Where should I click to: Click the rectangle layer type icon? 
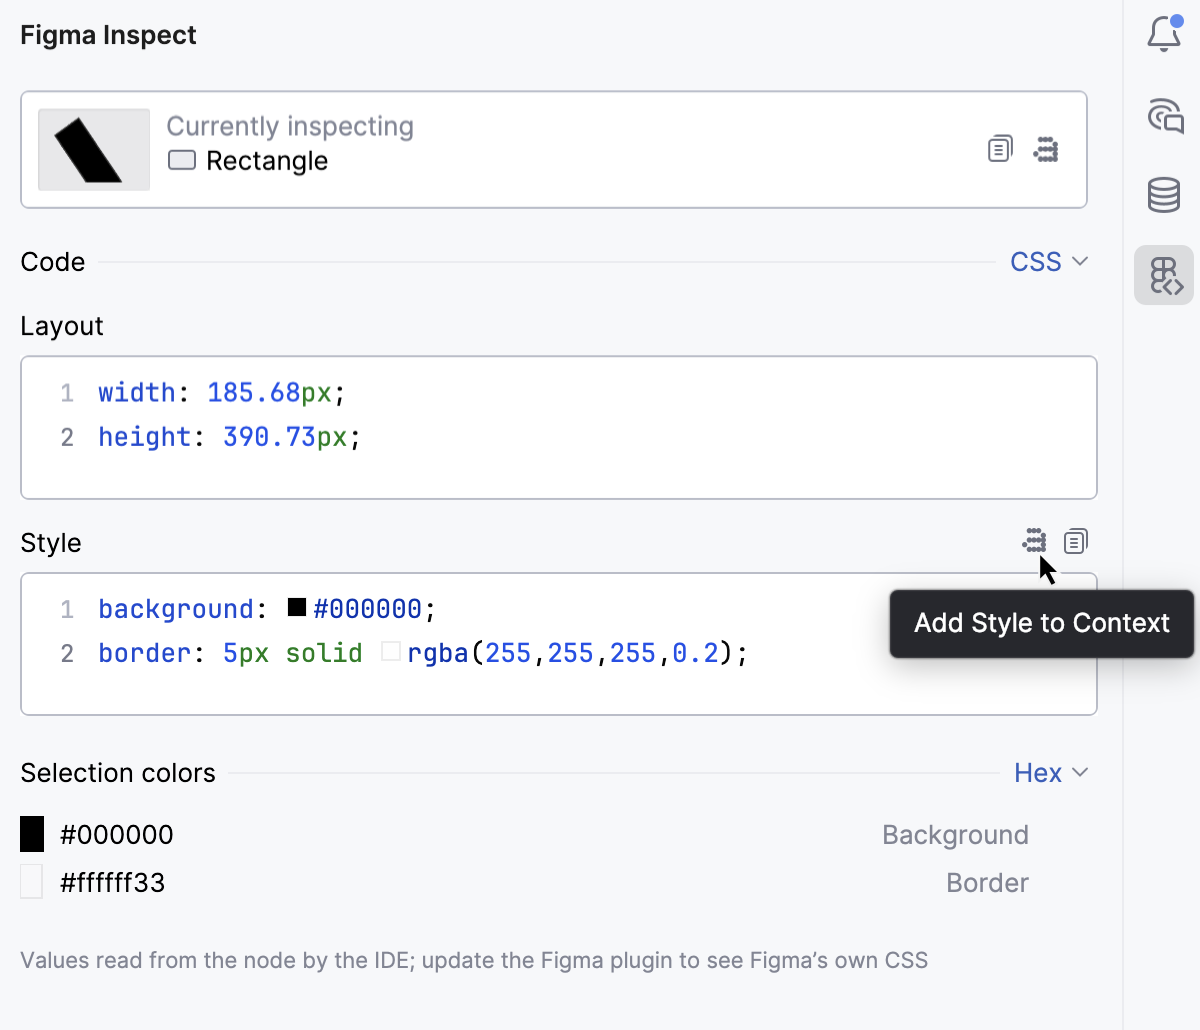(x=182, y=160)
